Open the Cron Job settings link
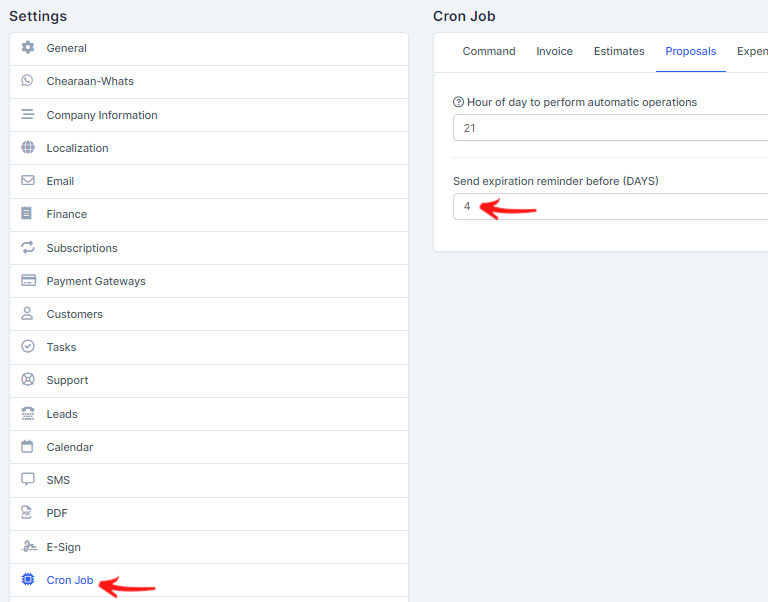Viewport: 768px width, 602px height. pyautogui.click(x=70, y=580)
